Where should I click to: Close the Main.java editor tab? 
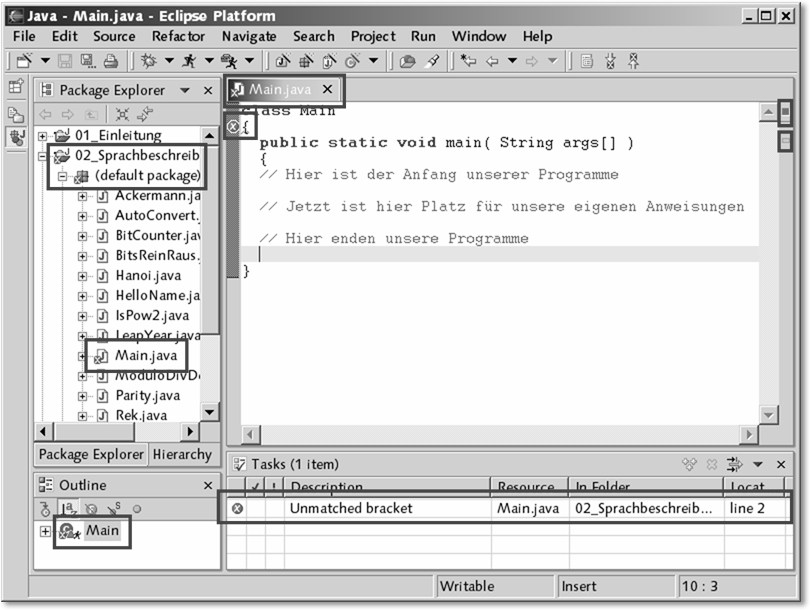tap(327, 89)
